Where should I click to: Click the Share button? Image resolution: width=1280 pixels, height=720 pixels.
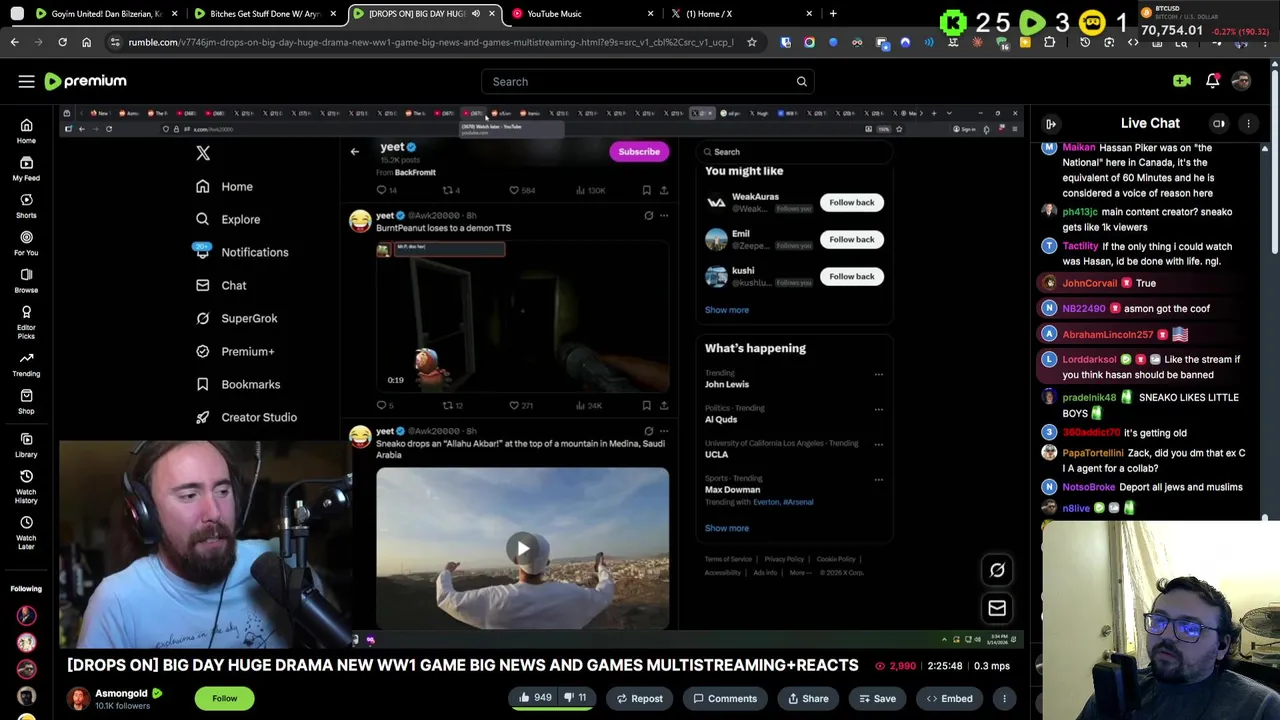[808, 698]
